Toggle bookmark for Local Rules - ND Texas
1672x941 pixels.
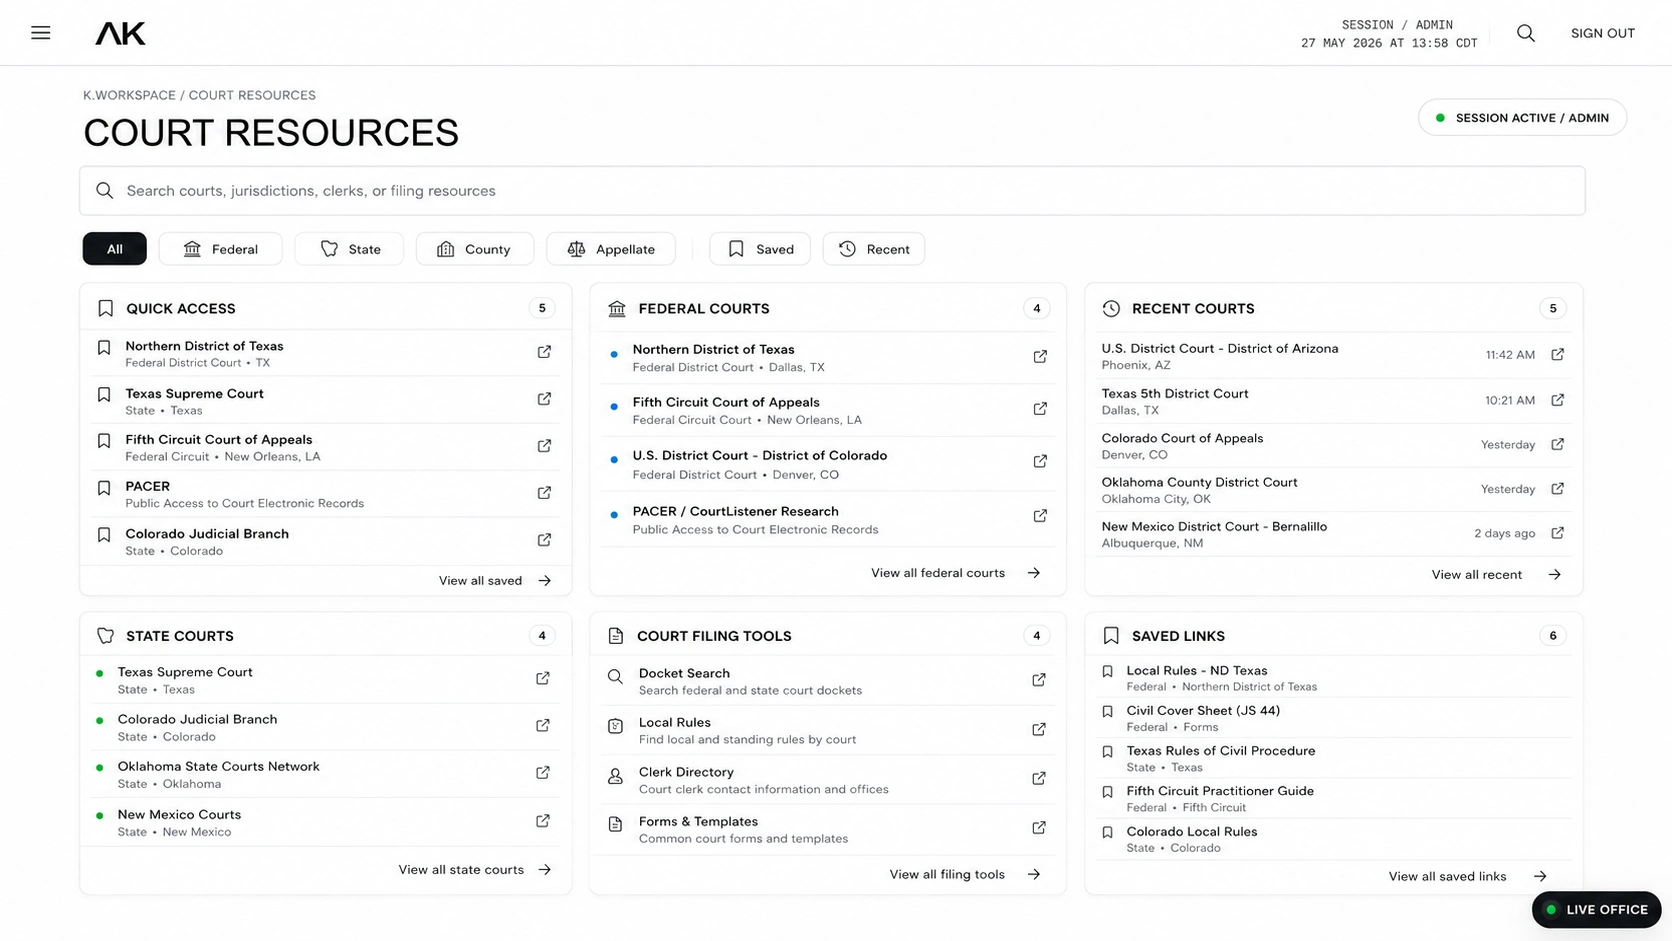coord(1107,672)
